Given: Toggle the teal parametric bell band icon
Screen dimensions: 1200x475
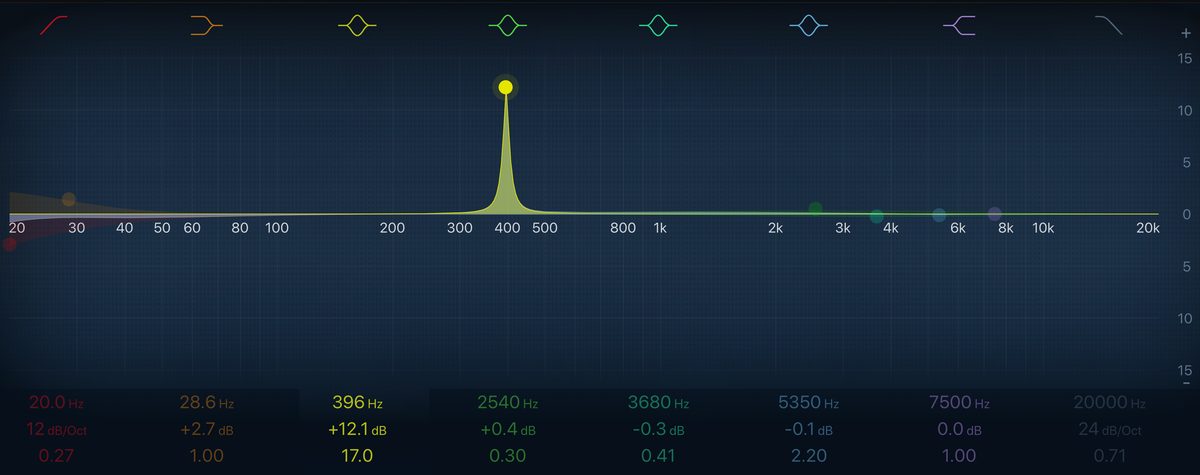Looking at the screenshot, I should 658,26.
